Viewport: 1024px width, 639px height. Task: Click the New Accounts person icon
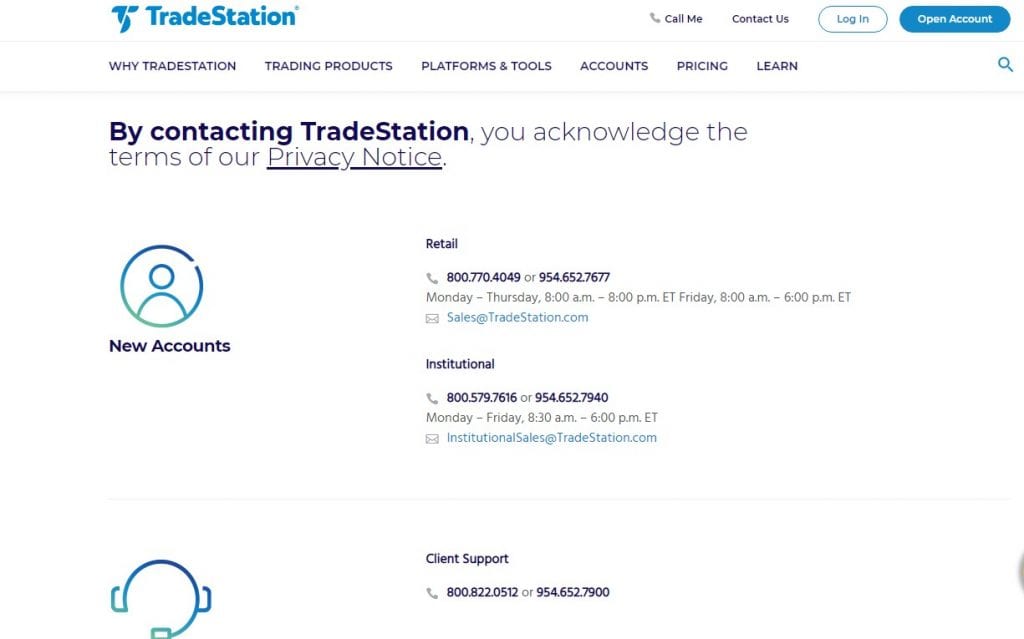162,286
